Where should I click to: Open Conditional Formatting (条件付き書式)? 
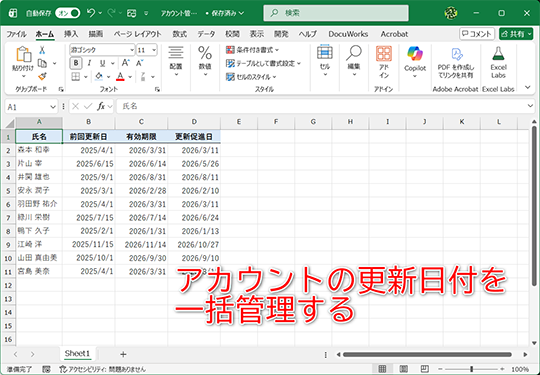pyautogui.click(x=252, y=50)
